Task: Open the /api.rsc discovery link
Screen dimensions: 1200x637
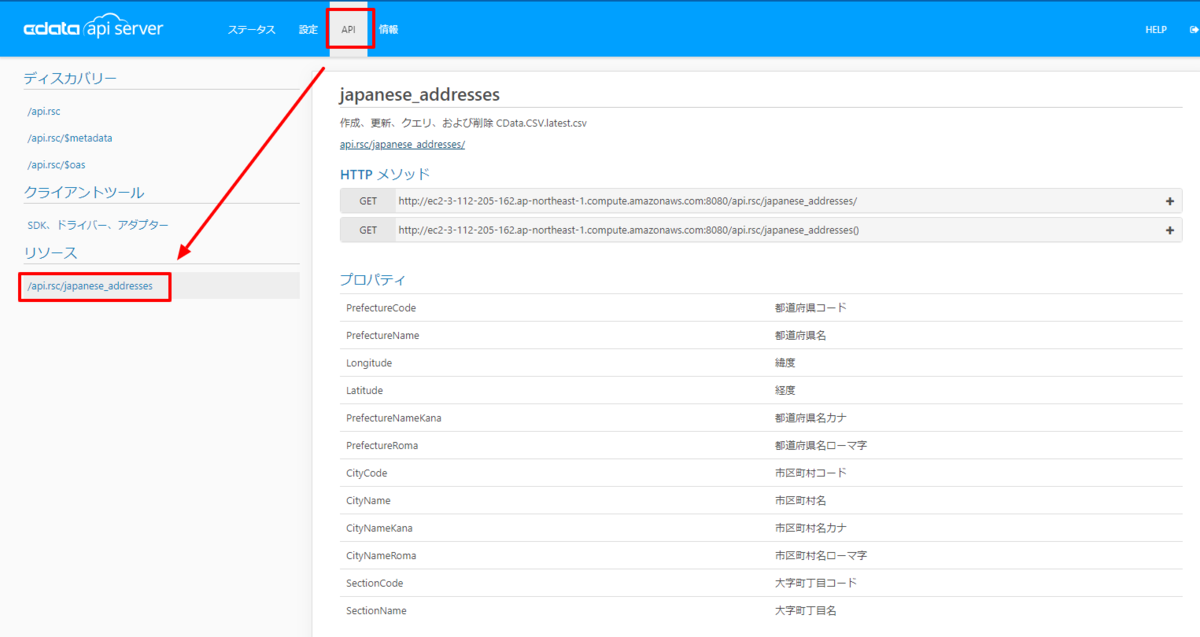Action: (44, 112)
